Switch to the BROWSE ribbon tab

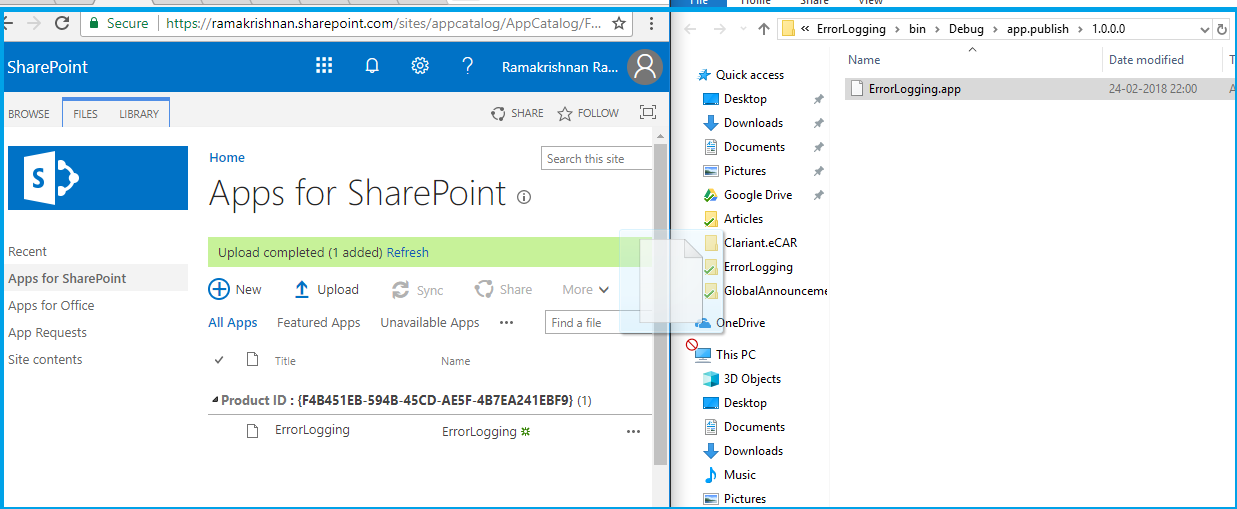(x=29, y=114)
